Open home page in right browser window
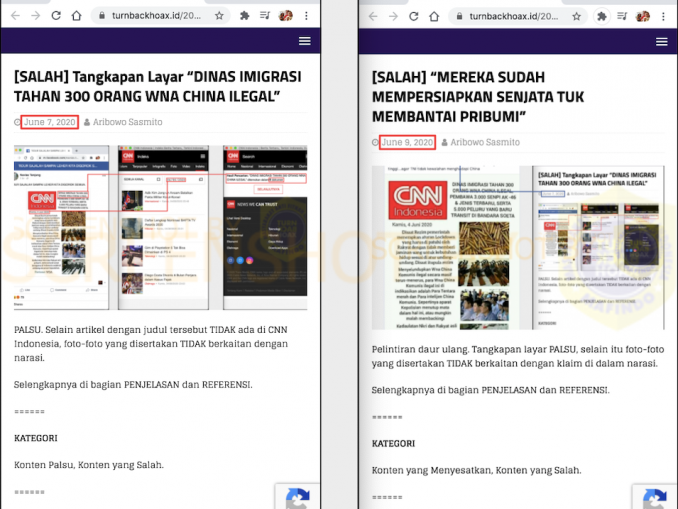 point(434,16)
